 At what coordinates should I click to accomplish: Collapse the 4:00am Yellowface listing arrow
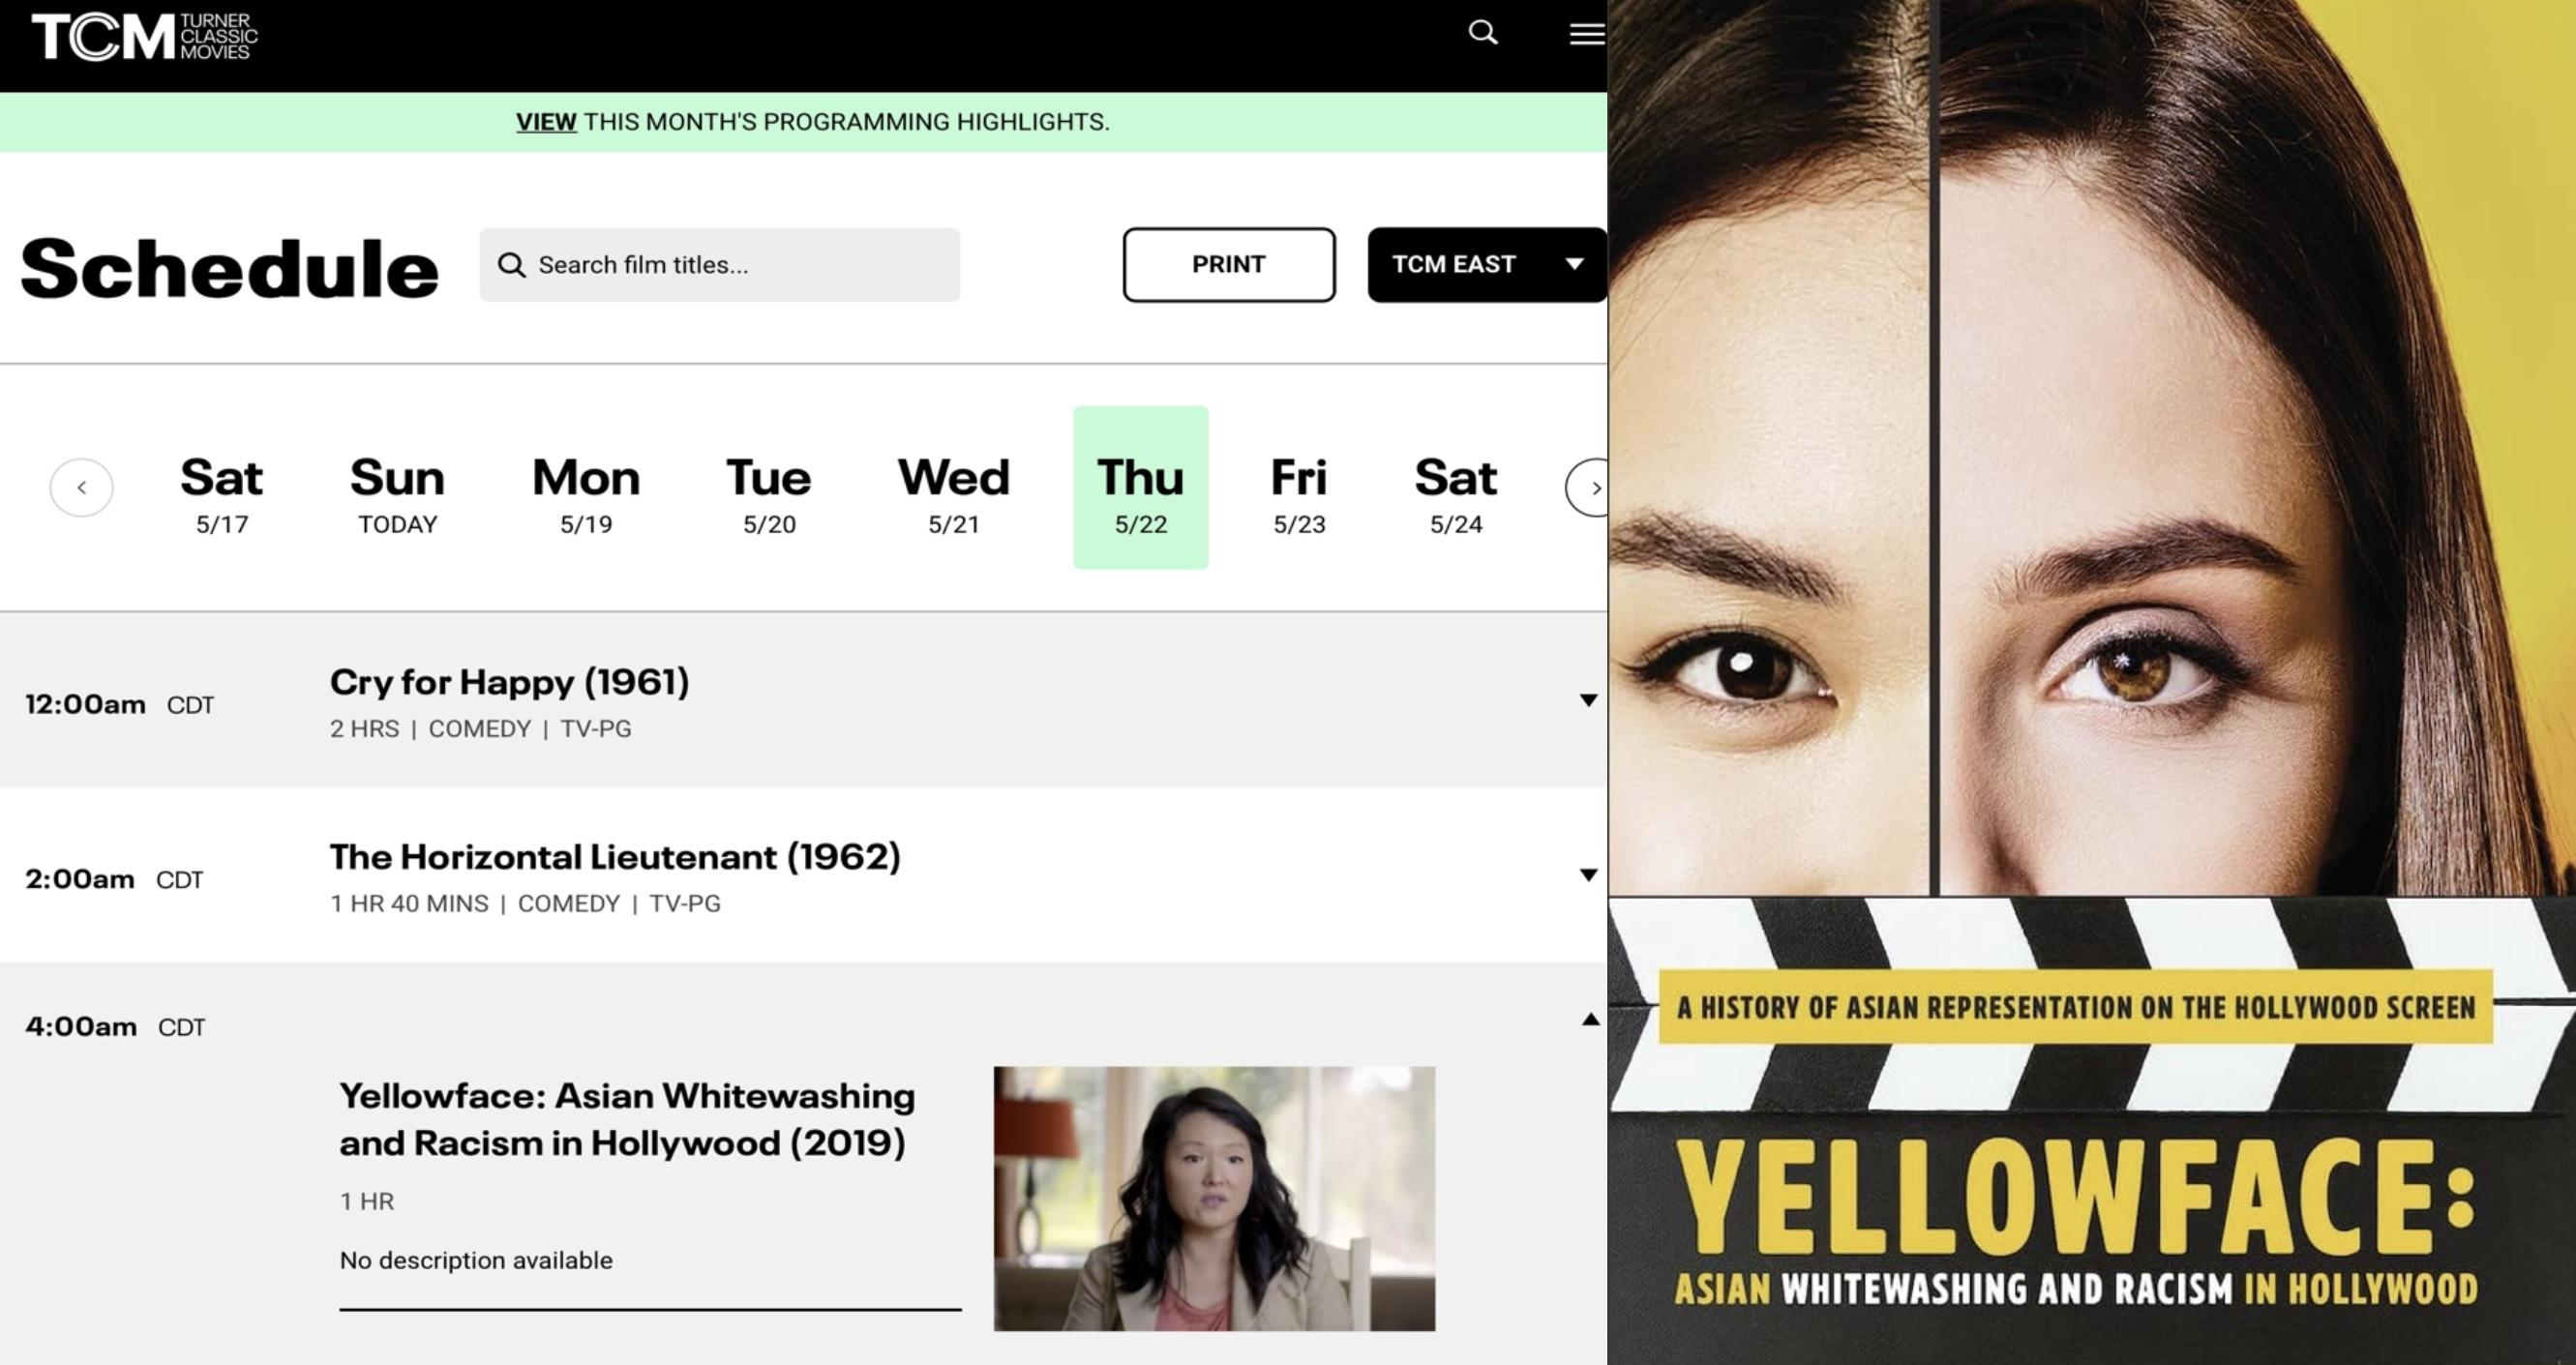click(x=1590, y=1020)
